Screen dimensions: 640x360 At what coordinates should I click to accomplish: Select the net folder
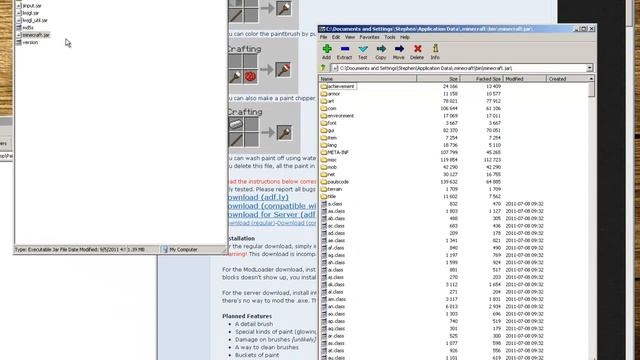tap(328, 175)
